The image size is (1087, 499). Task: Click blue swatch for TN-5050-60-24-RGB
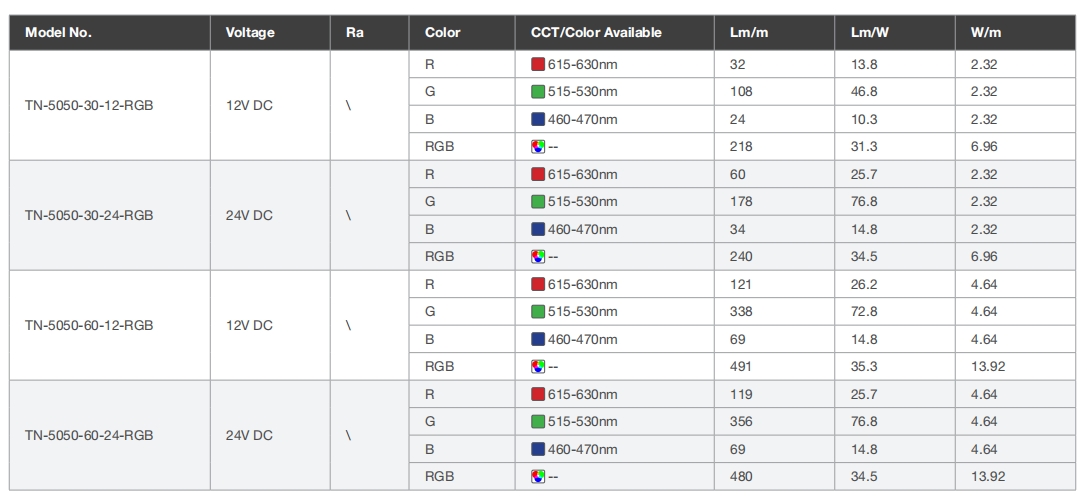click(x=538, y=449)
